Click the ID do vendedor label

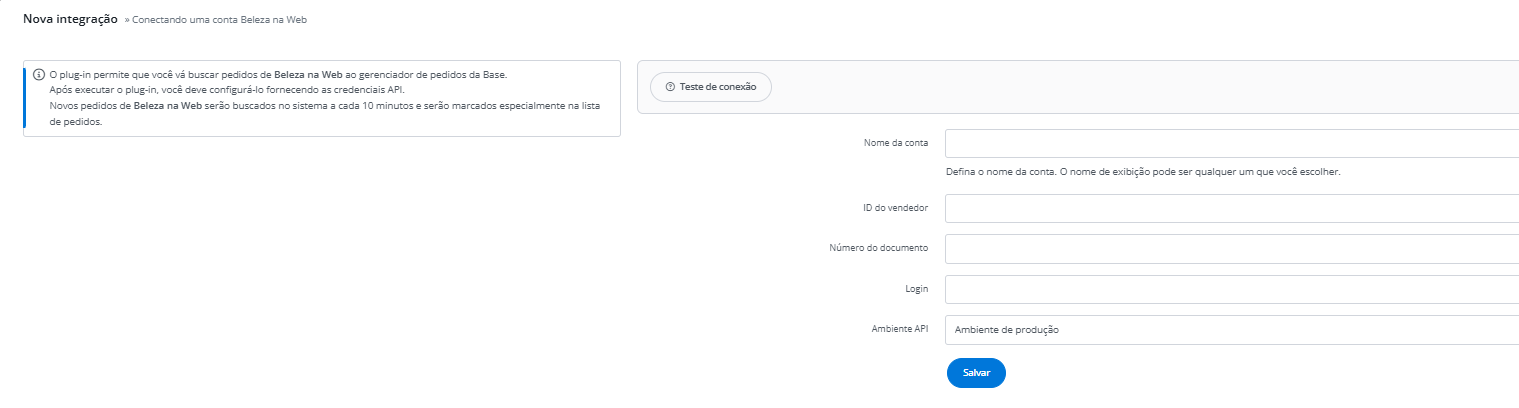(x=887, y=208)
